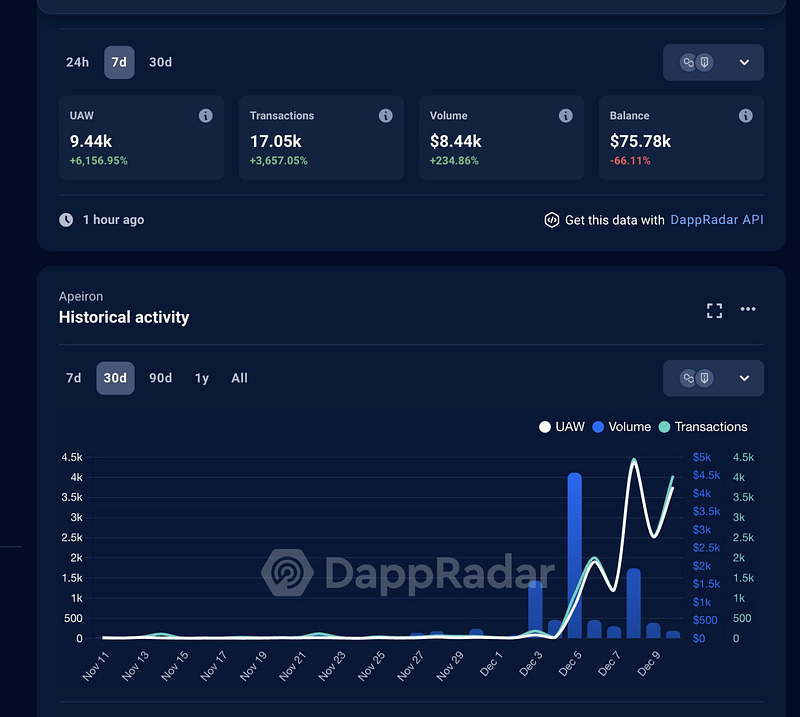800x717 pixels.
Task: Click the UAW 9.44k value
Action: coord(91,141)
